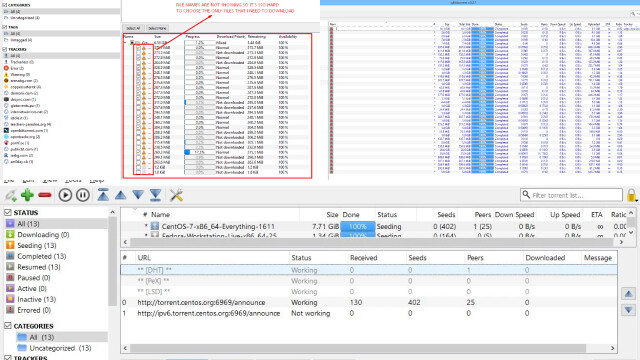This screenshot has width=640, height=360.
Task: Select the ** [PeX] ** tracker row
Action: click(x=369, y=281)
